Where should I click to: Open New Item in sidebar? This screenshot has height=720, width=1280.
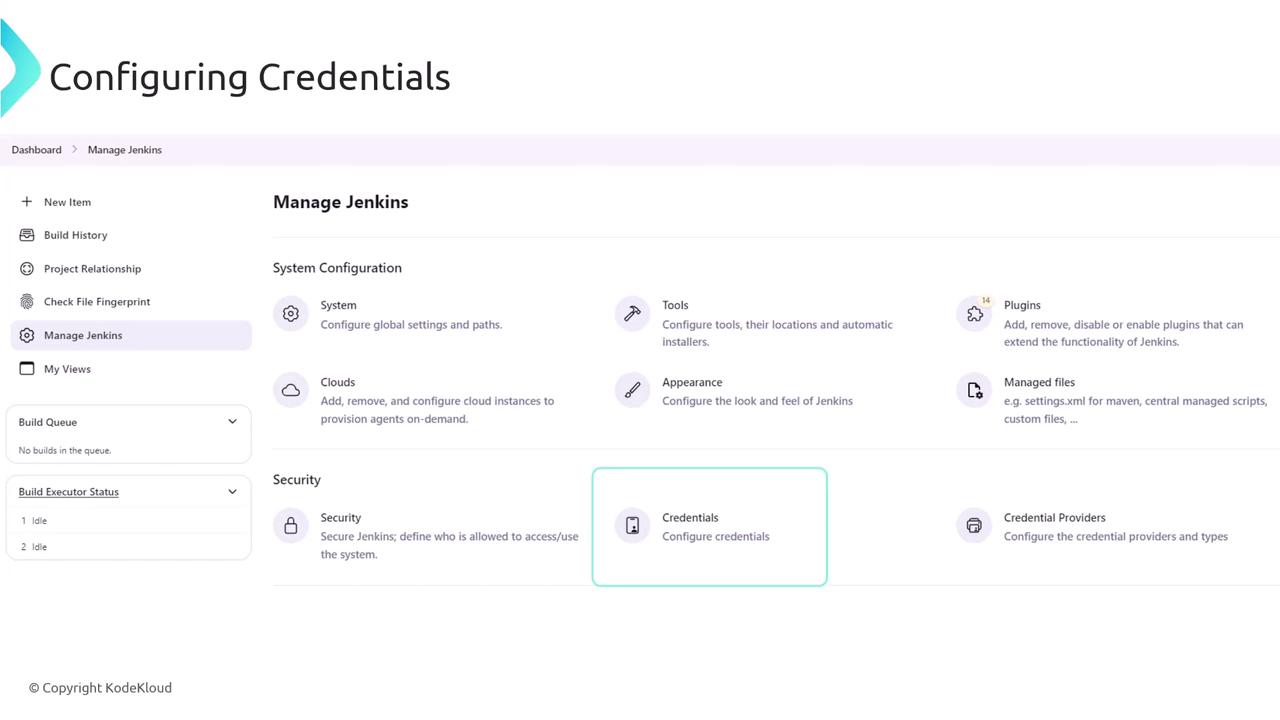67,202
